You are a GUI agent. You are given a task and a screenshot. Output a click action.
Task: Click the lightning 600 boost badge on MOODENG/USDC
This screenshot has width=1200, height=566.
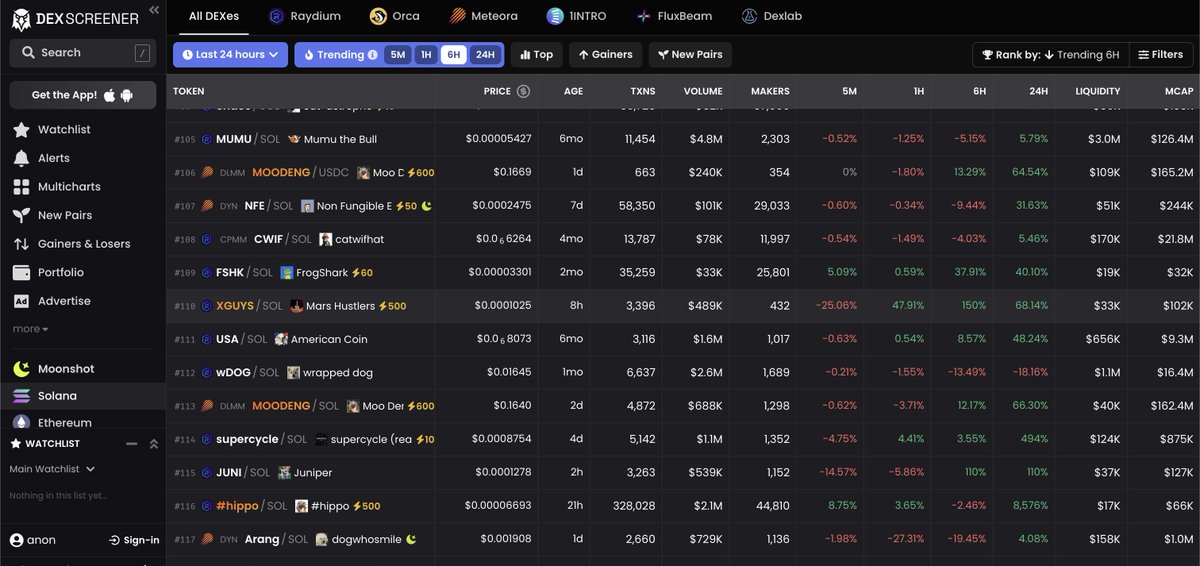point(420,173)
